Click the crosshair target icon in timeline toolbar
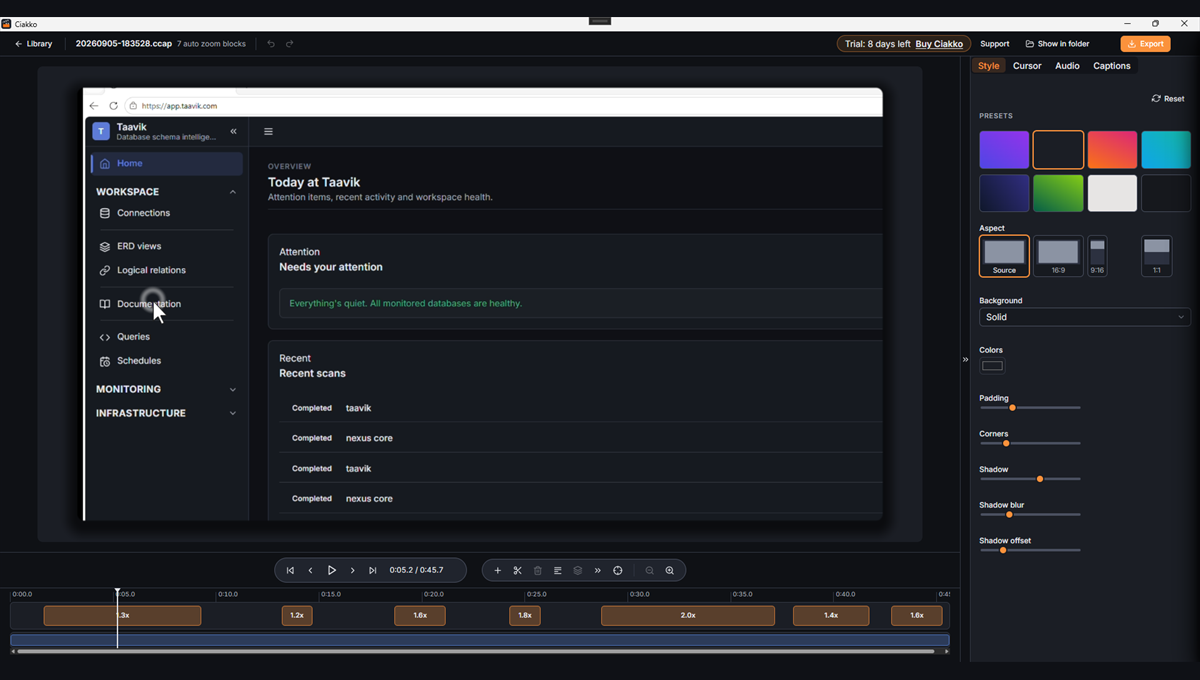The height and width of the screenshot is (680, 1200). (618, 570)
